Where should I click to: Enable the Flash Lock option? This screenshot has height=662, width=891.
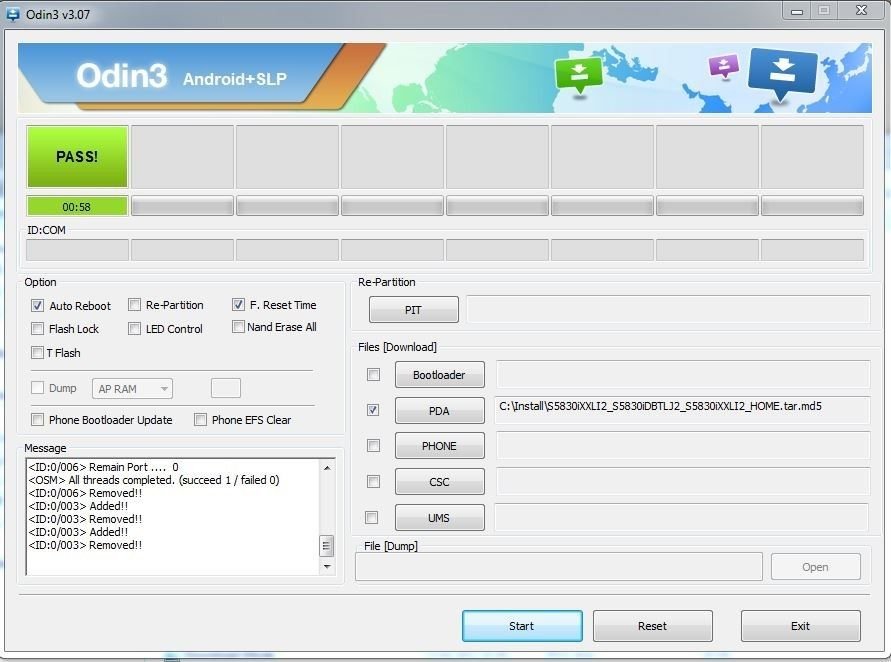(38, 328)
